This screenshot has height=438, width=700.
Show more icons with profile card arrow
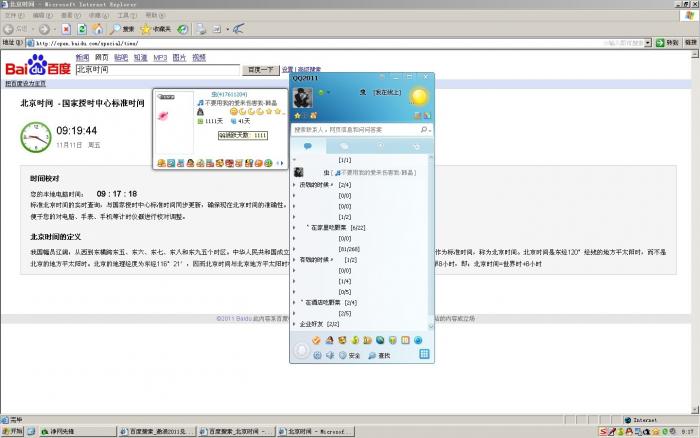click(x=280, y=163)
